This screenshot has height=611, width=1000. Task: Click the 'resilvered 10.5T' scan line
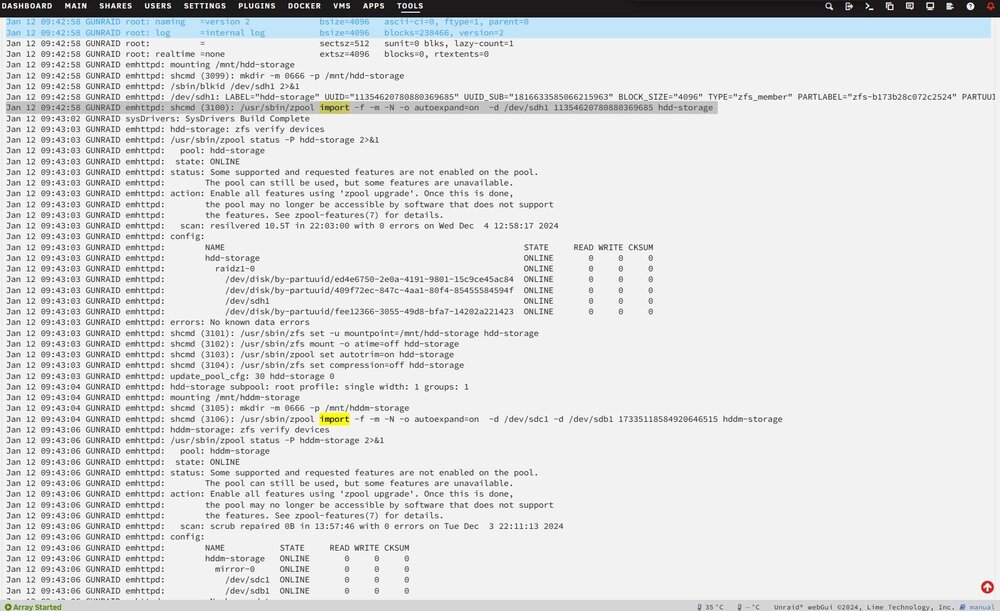(282, 225)
